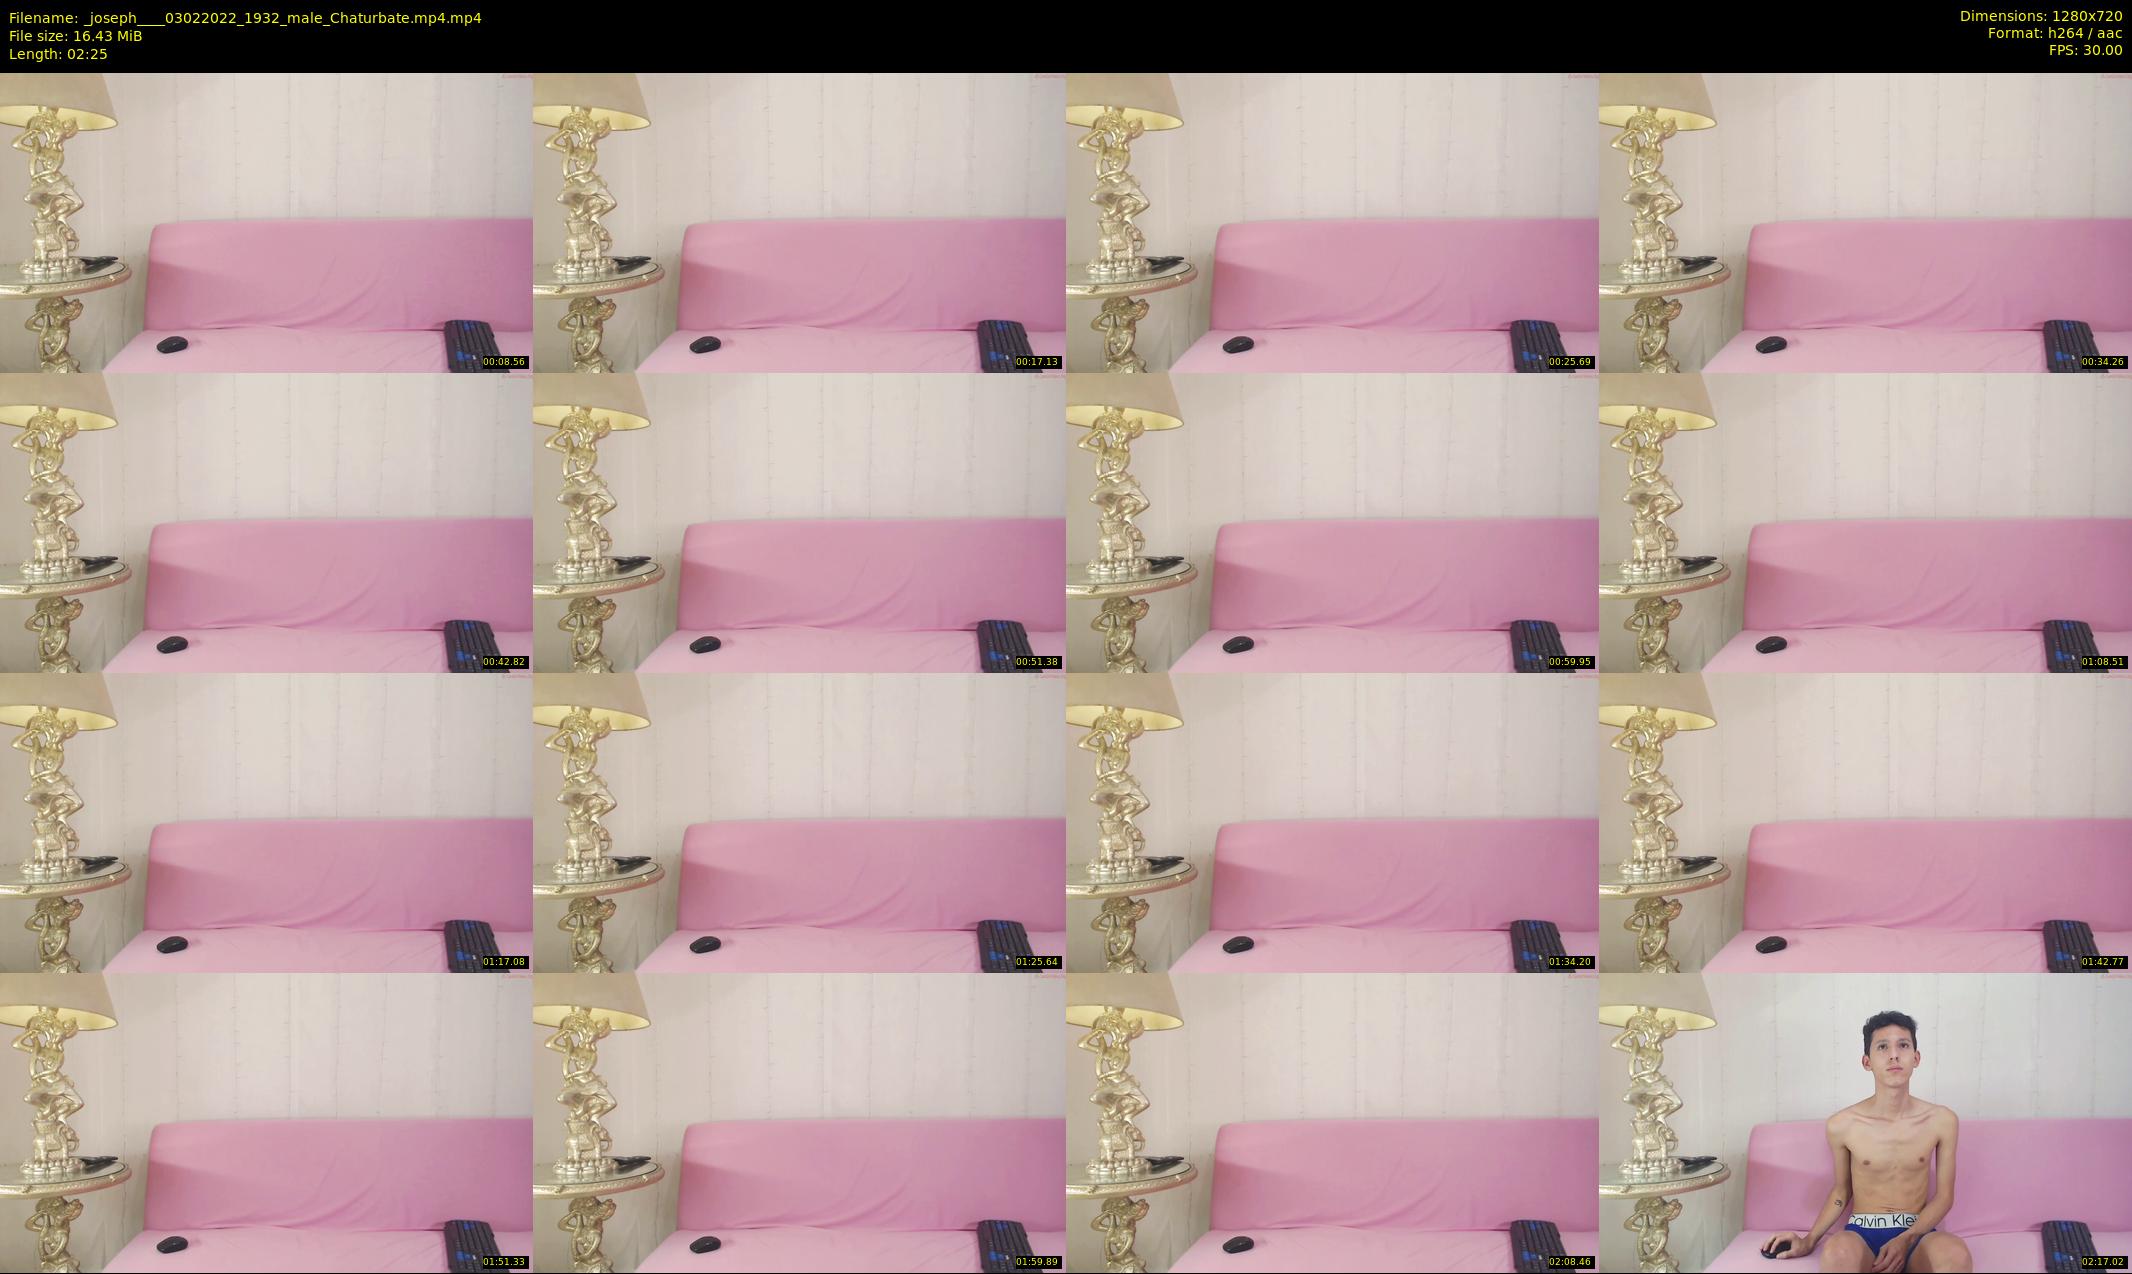Select the frame timestamped 01:08.51

coord(1865,522)
